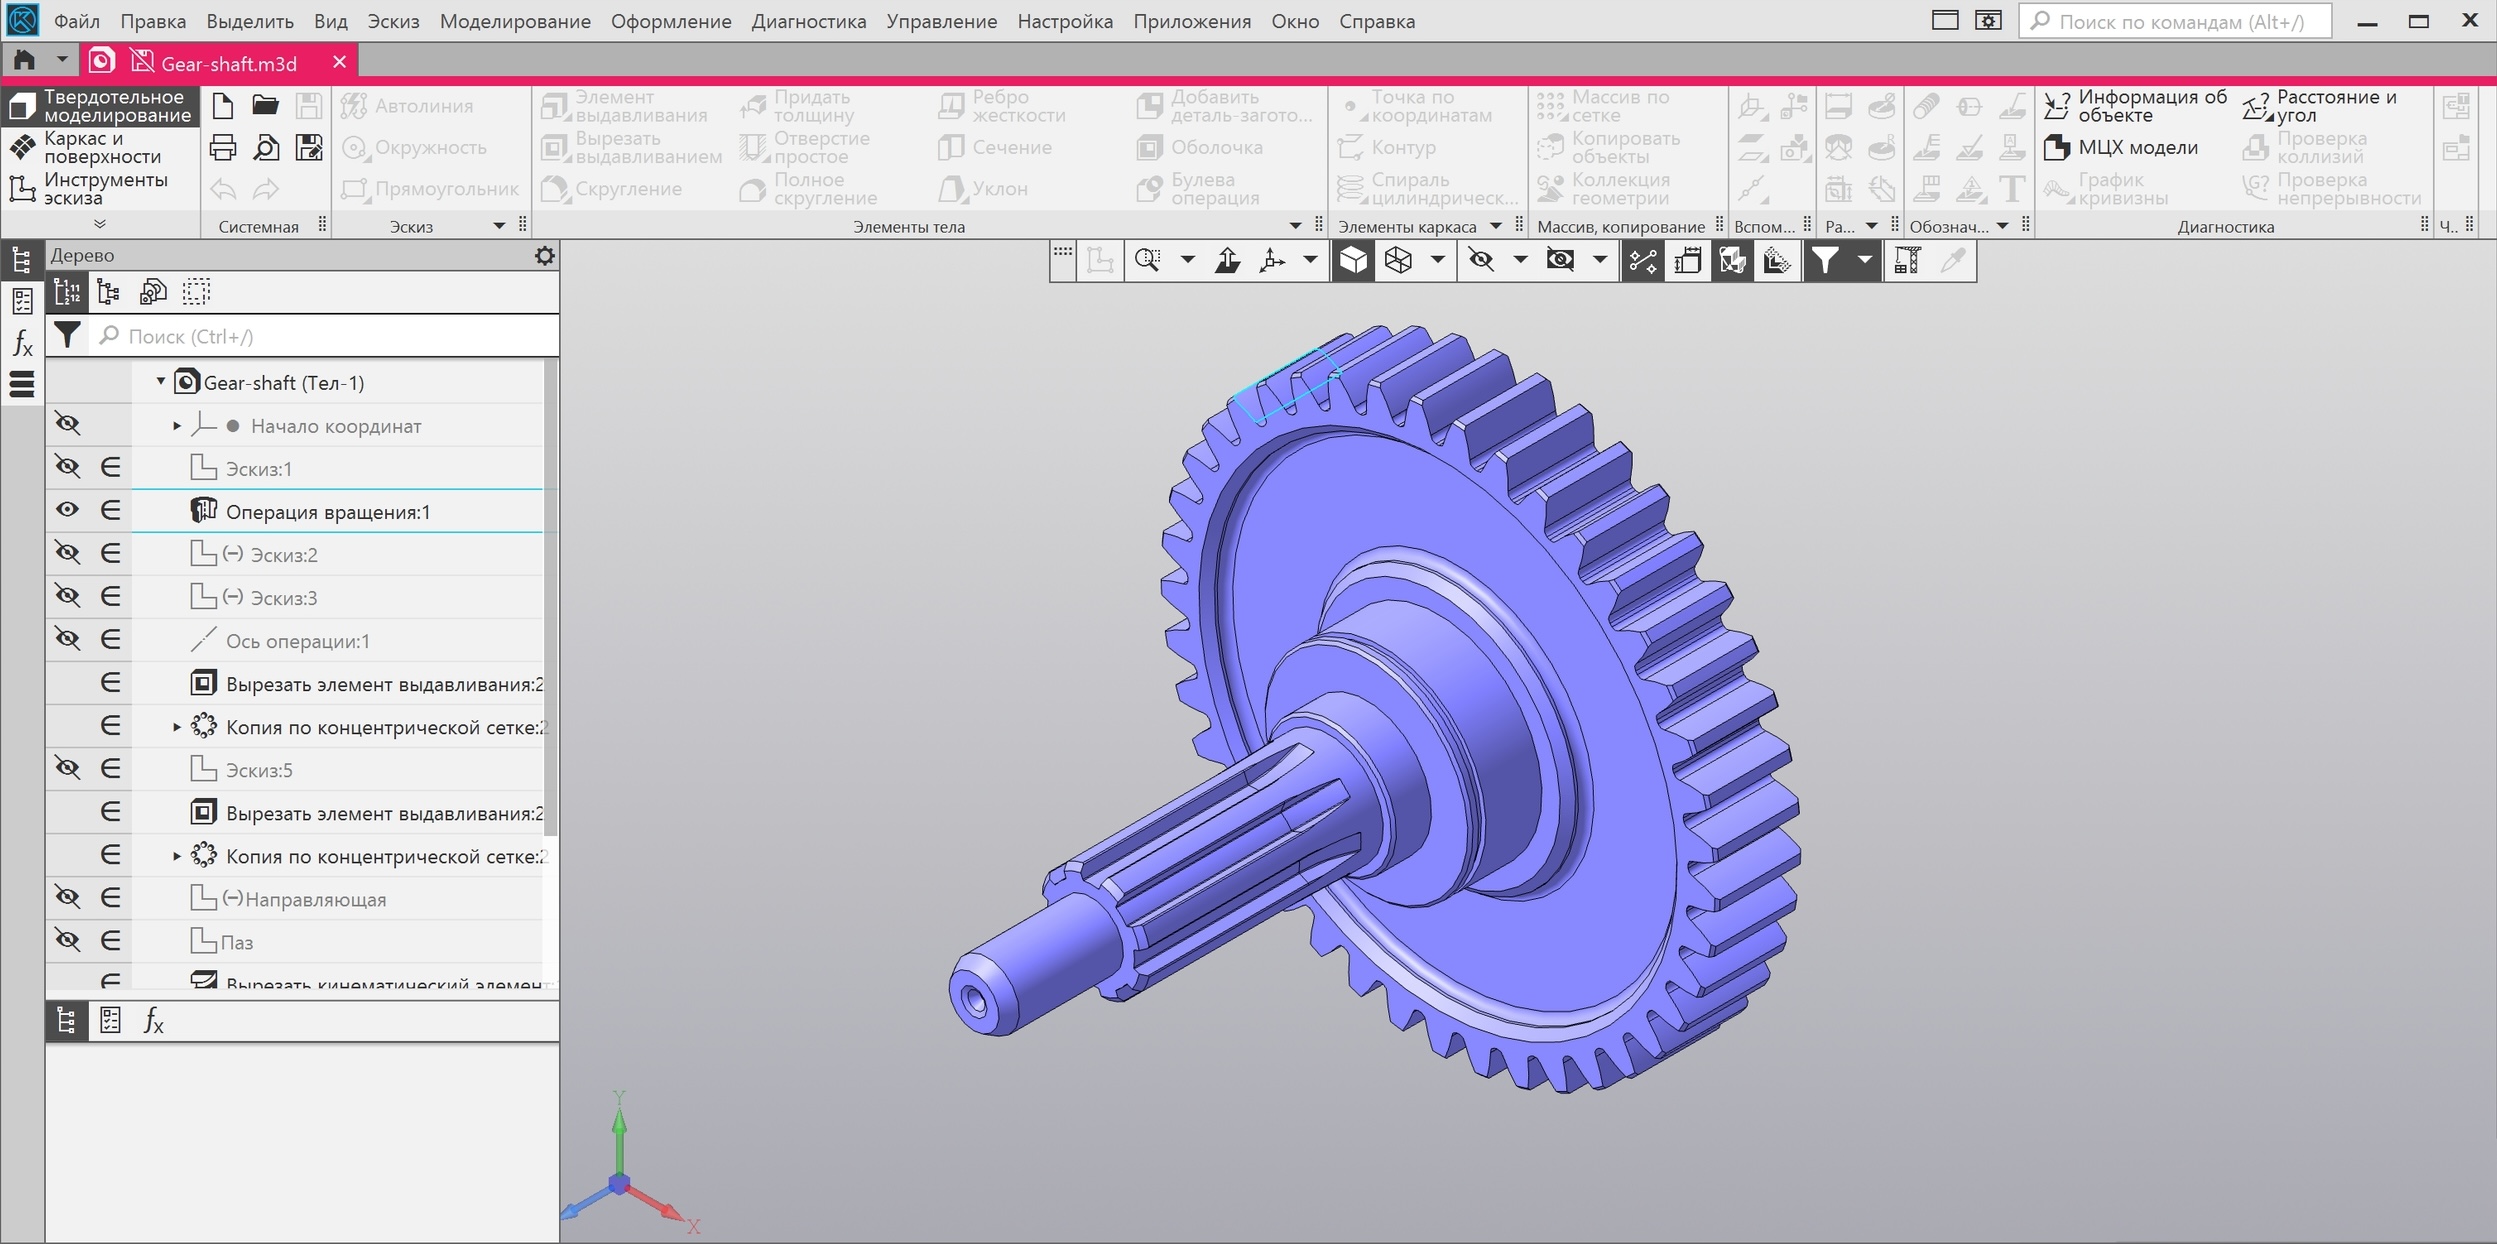
Task: Click Вырезать выдавливанием button
Action: pyautogui.click(x=630, y=146)
